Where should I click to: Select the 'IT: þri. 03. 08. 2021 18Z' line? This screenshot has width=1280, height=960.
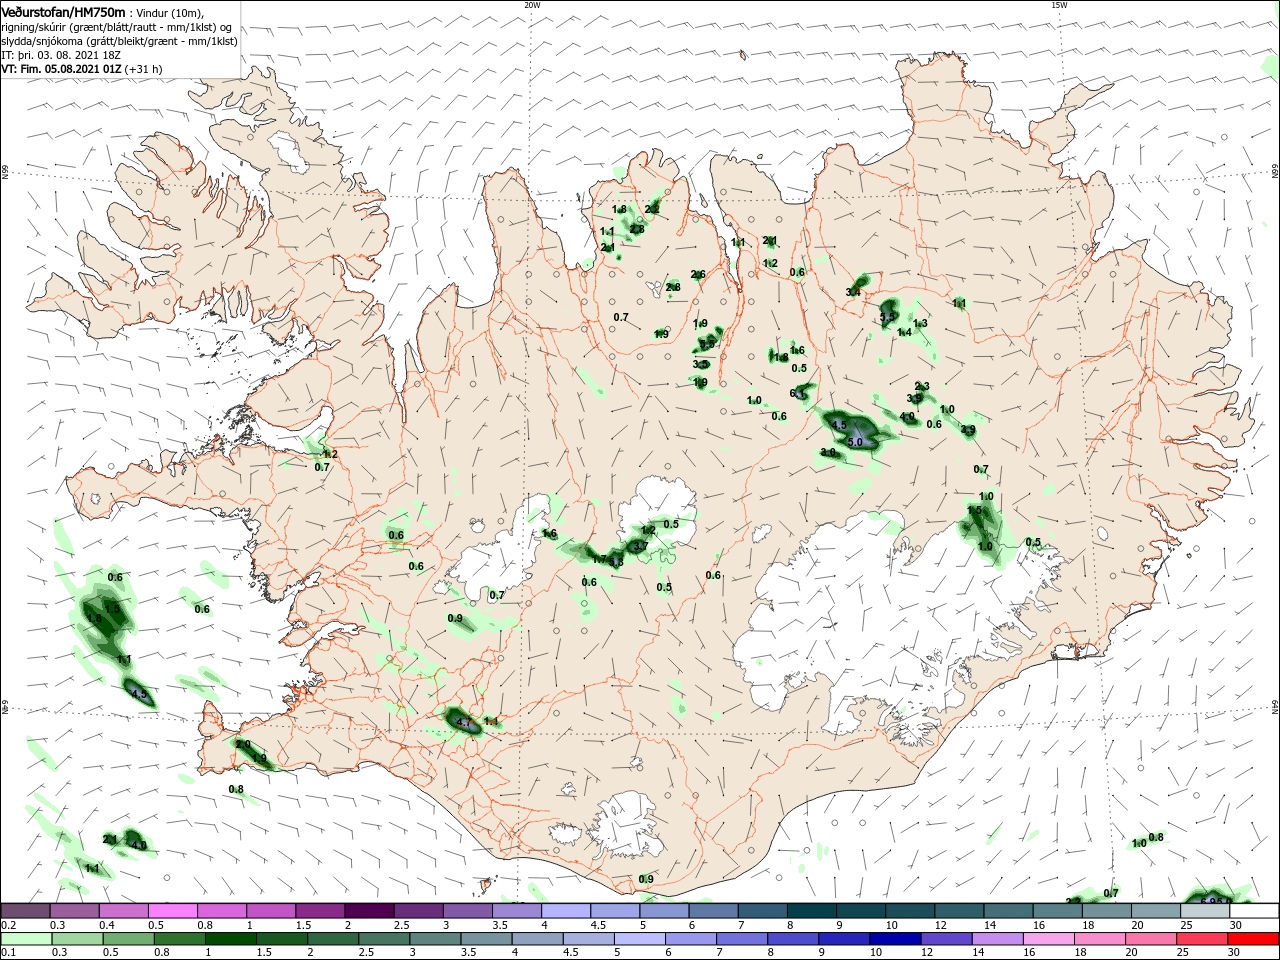click(61, 55)
